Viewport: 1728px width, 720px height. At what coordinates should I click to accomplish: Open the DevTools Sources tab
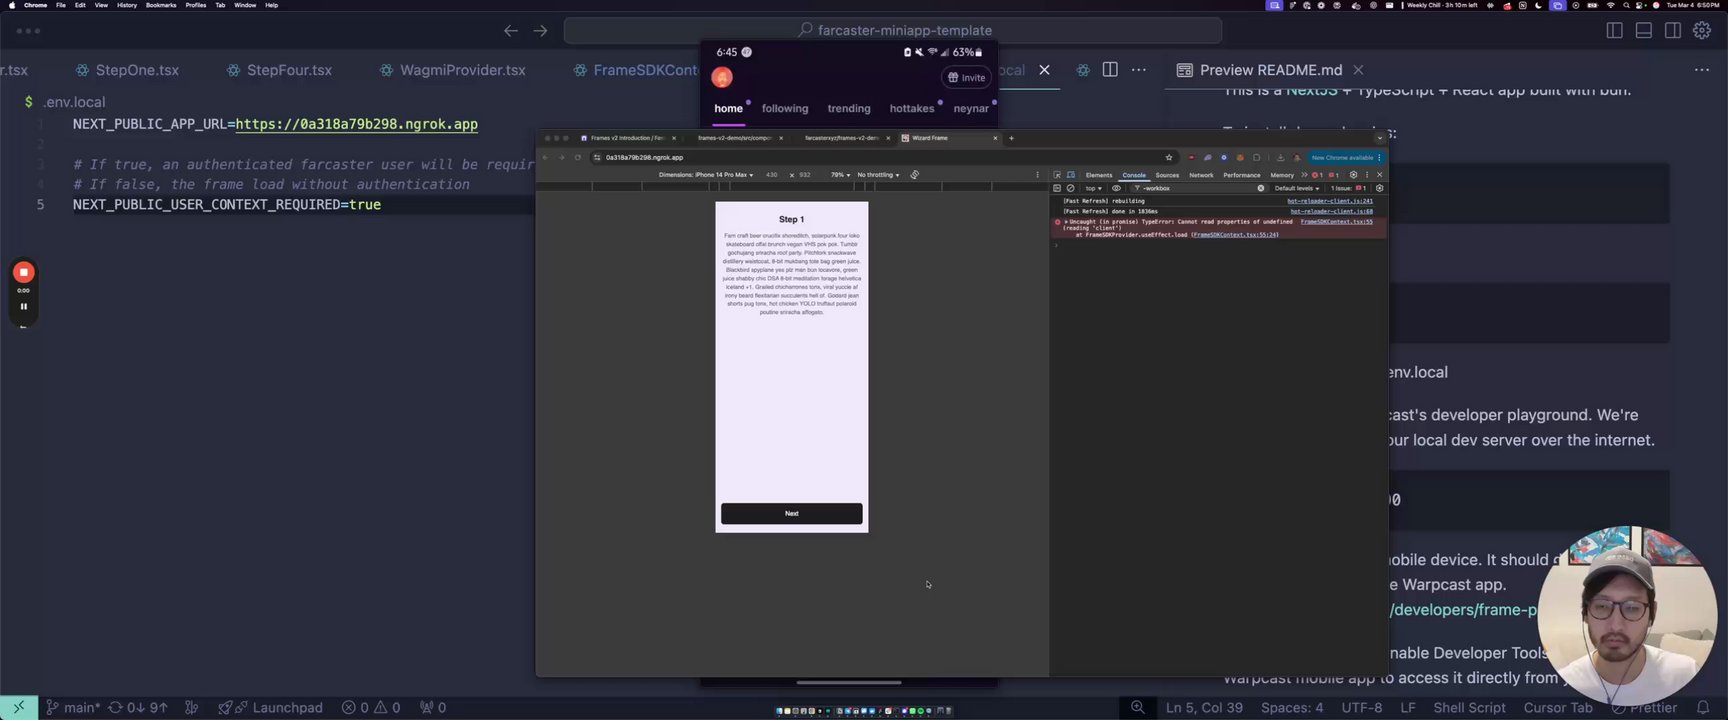[1167, 175]
